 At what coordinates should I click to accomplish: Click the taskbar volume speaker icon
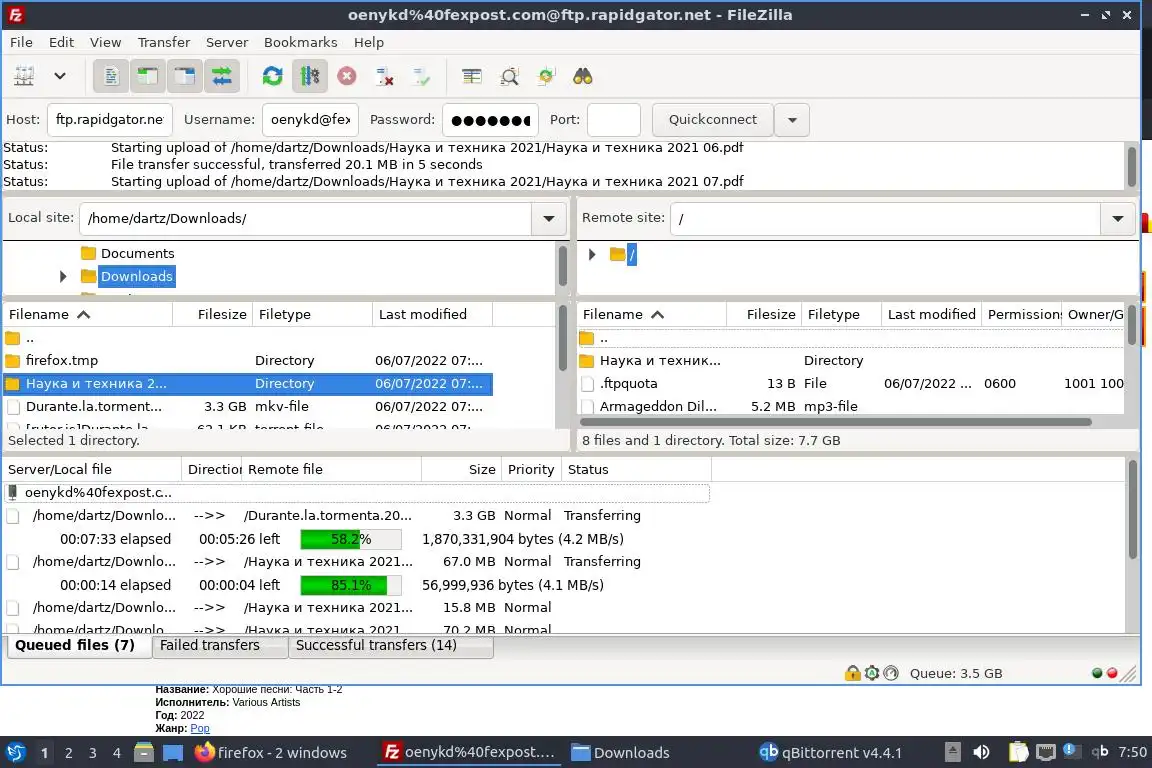coord(981,752)
